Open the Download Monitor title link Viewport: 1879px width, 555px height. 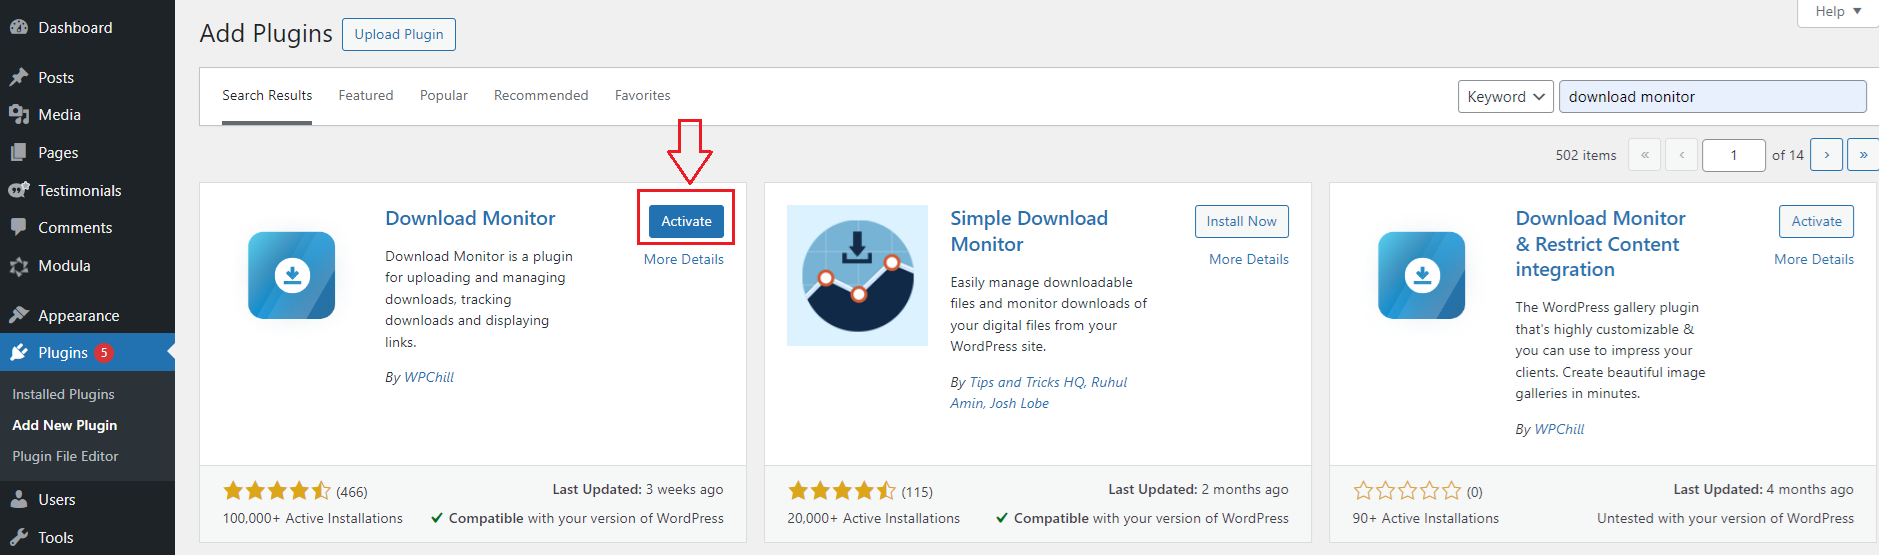470,219
